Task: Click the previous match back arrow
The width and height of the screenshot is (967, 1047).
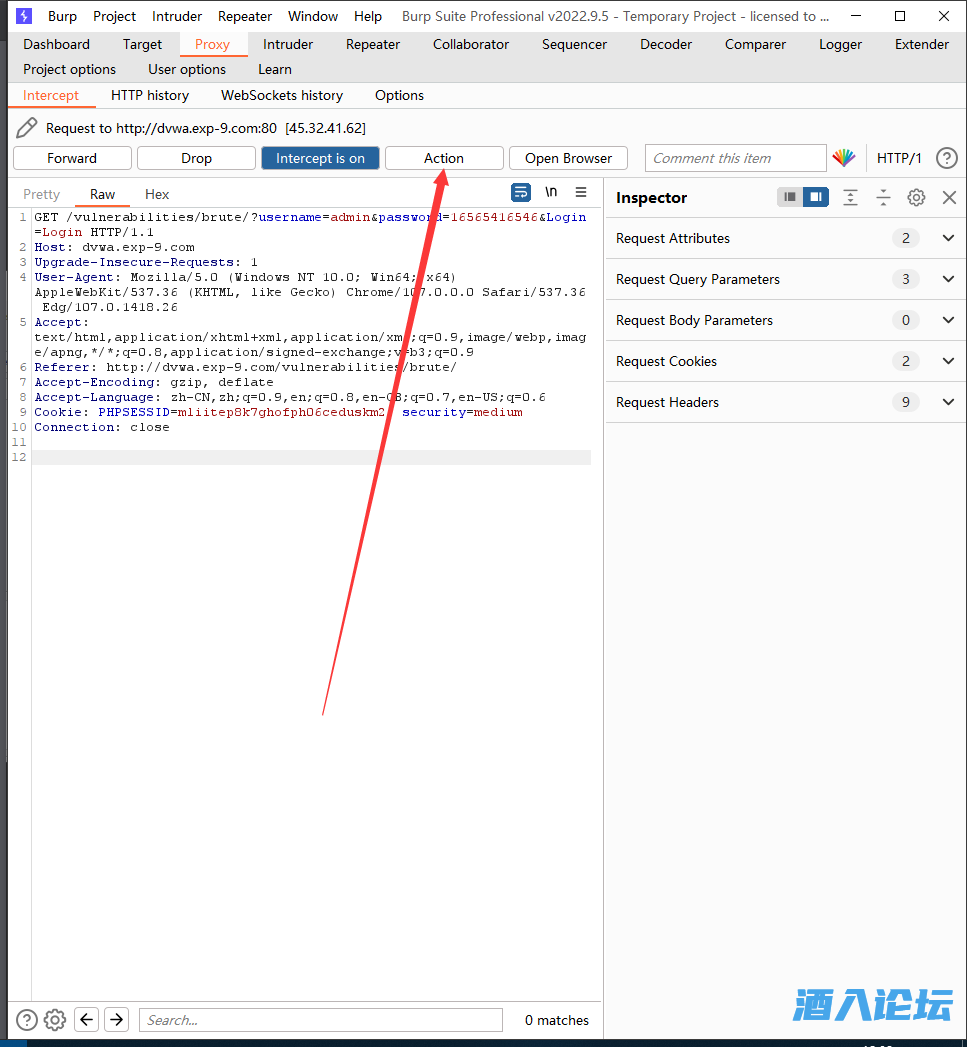Action: (87, 1020)
